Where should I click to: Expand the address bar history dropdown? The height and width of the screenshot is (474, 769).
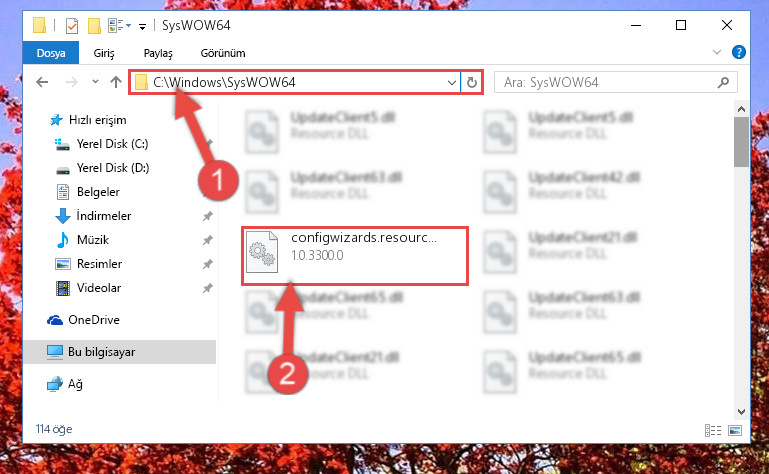tap(452, 82)
